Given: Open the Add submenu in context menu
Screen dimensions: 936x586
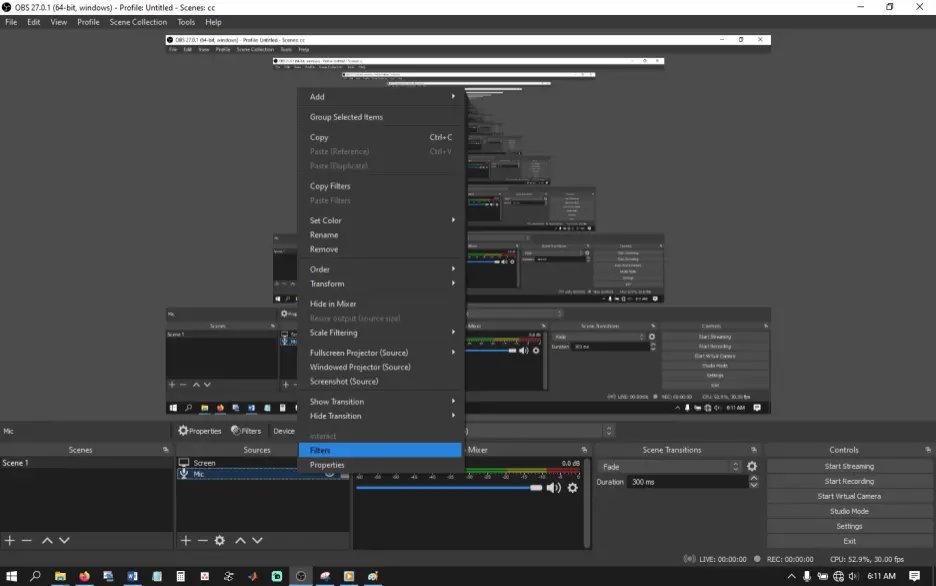Looking at the screenshot, I should coord(380,96).
